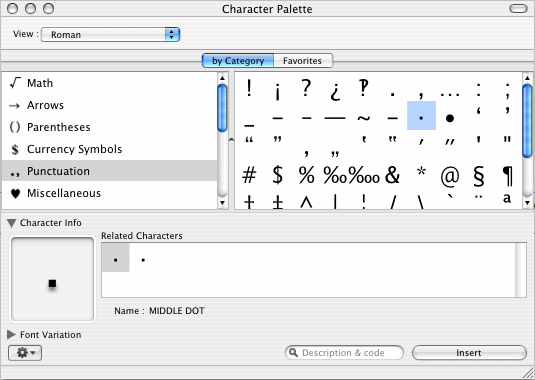Screen dimensions: 535x380
Task: Select the plus sign character
Action: pos(249,202)
